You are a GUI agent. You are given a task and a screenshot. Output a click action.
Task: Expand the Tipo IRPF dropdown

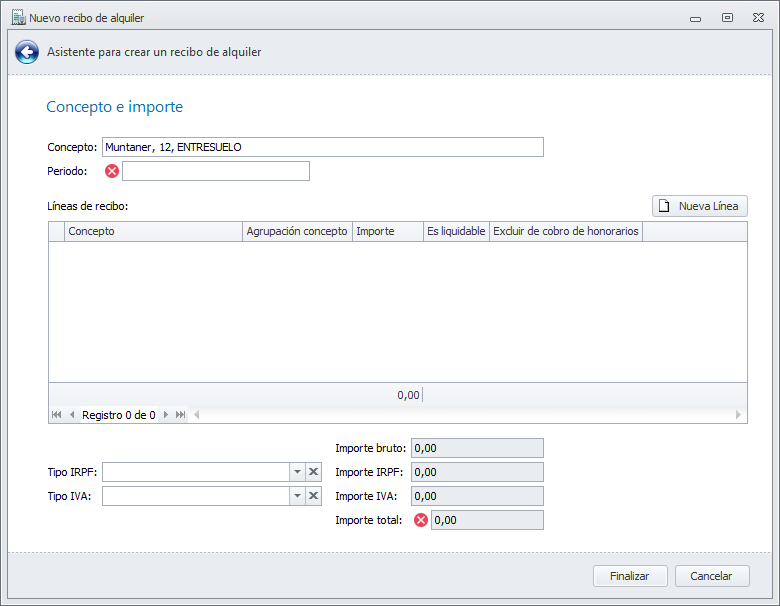point(296,472)
